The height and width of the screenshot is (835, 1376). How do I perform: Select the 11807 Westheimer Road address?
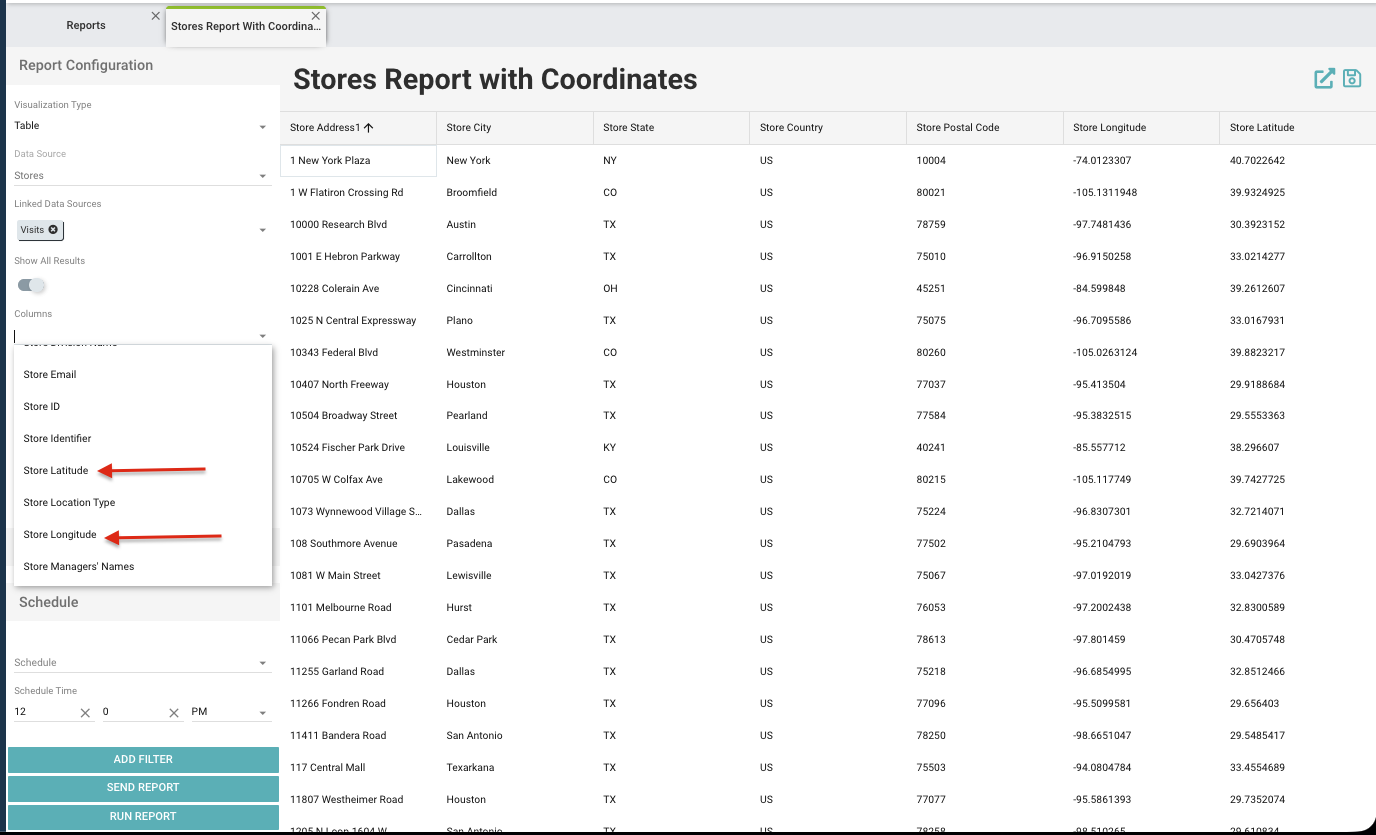(x=358, y=800)
